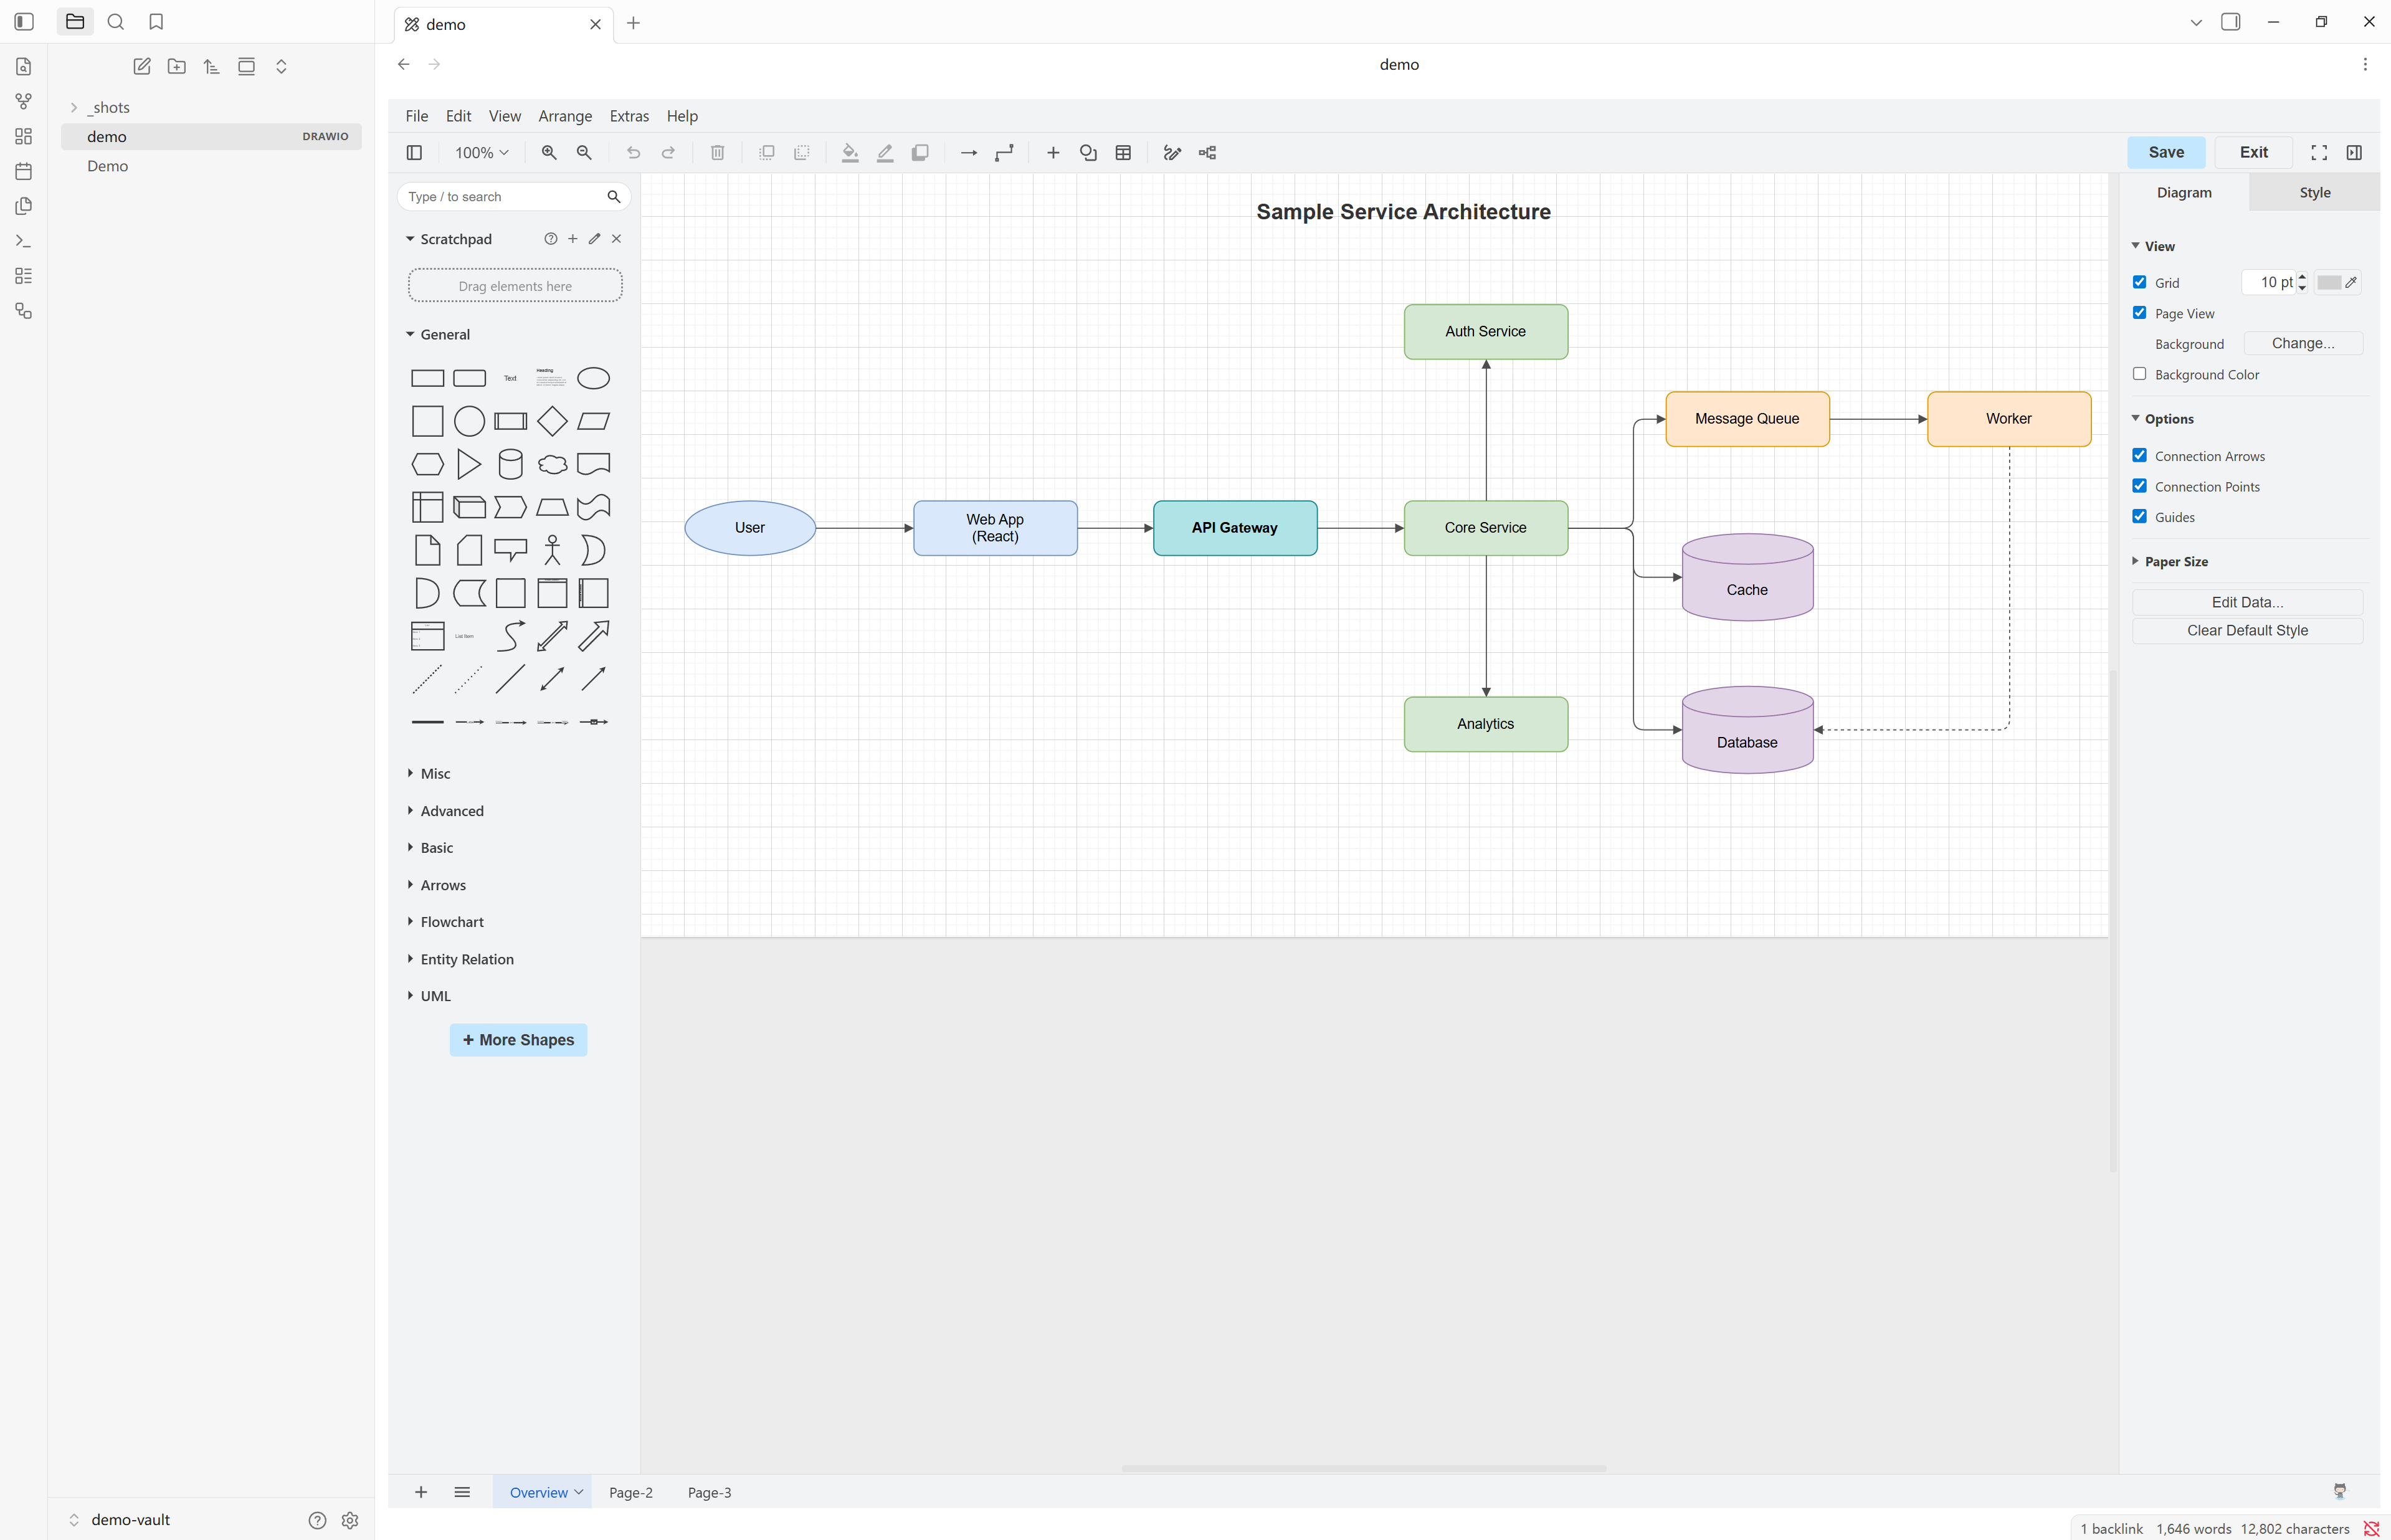Image resolution: width=2391 pixels, height=1540 pixels.
Task: Click the Zoom In magnifier icon
Action: point(549,153)
